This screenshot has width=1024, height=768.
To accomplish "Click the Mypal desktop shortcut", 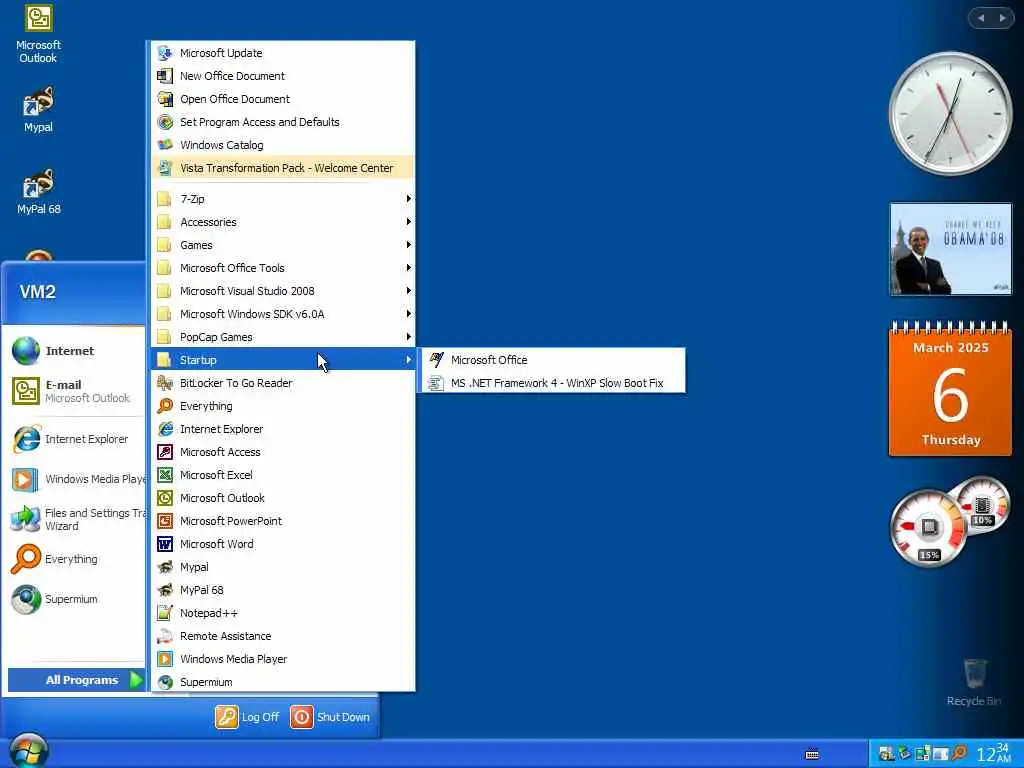I will tap(39, 110).
